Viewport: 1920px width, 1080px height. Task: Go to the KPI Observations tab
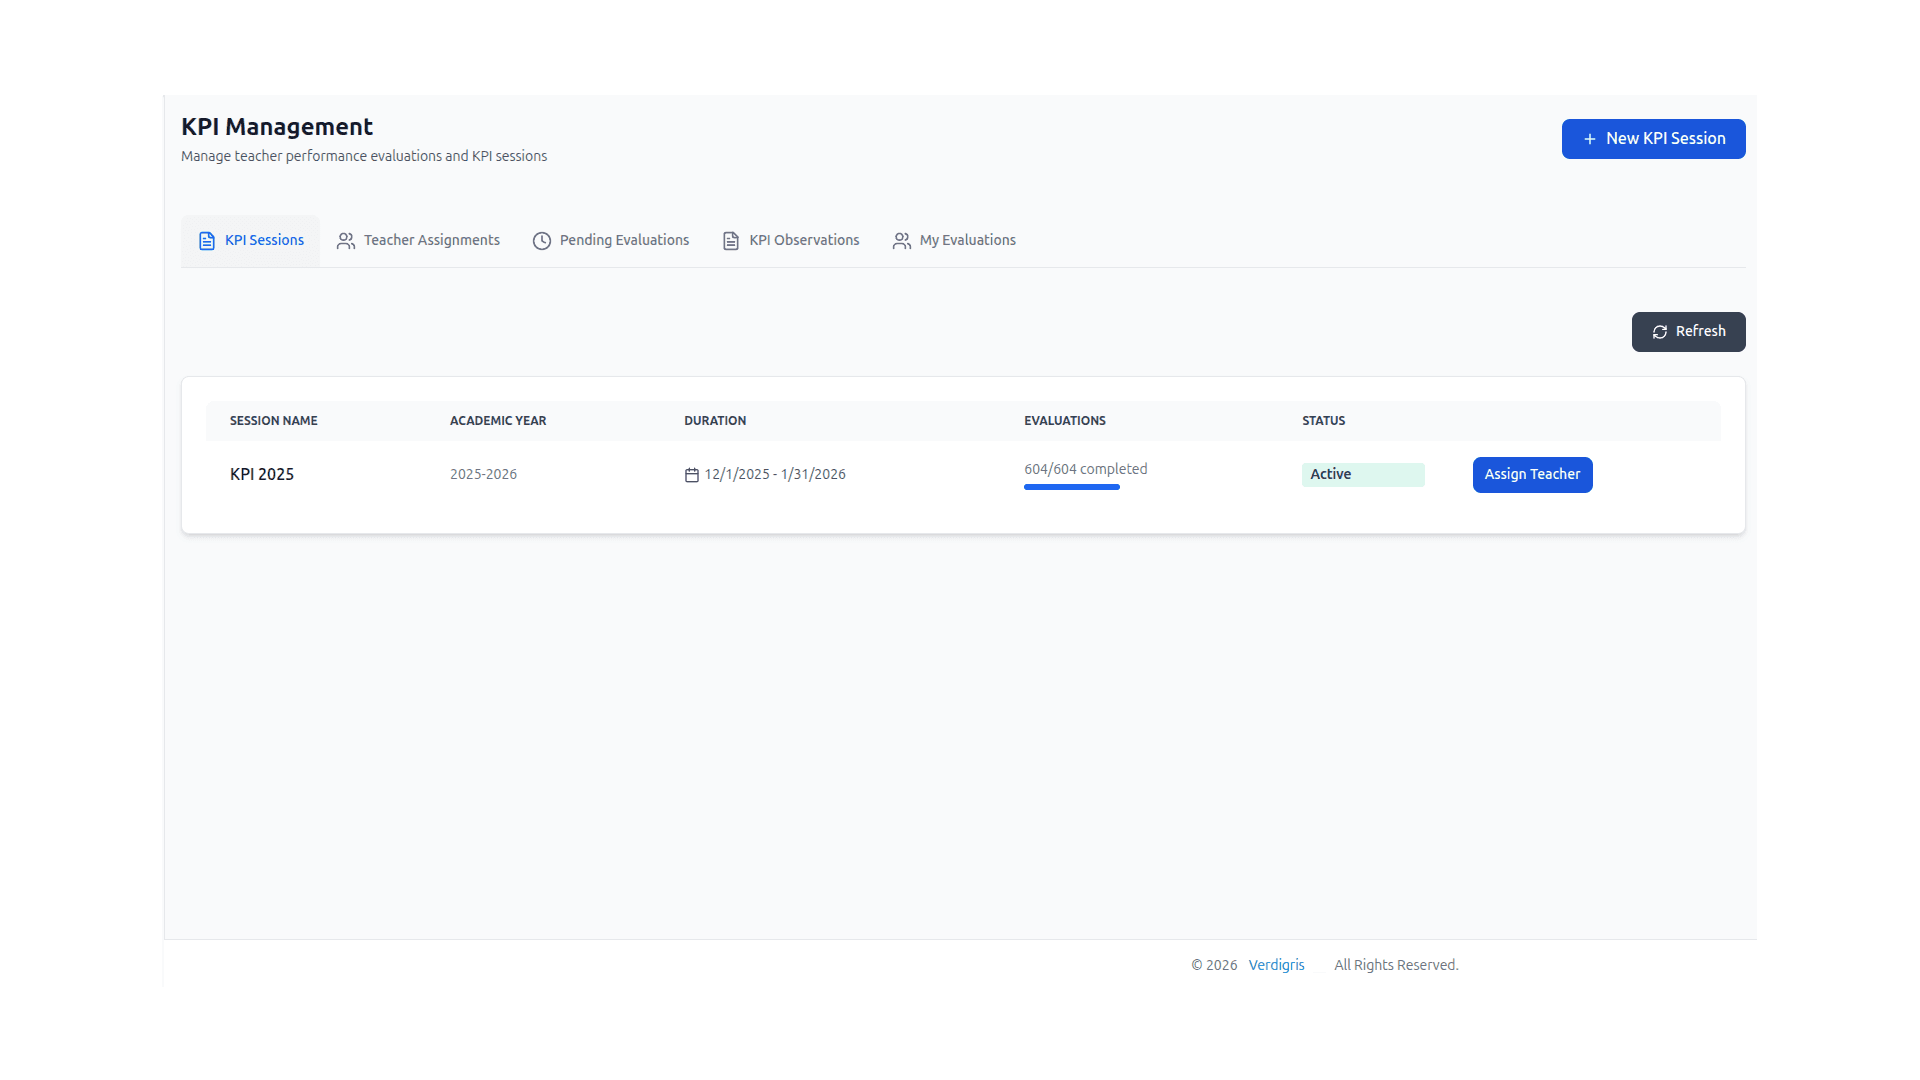(x=804, y=240)
